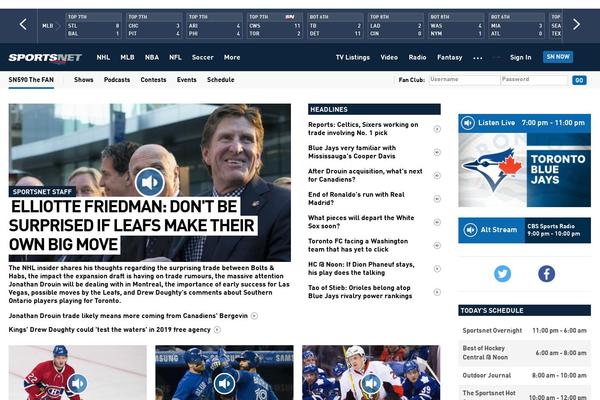Click the CBS Sports Radio time text

tap(554, 230)
